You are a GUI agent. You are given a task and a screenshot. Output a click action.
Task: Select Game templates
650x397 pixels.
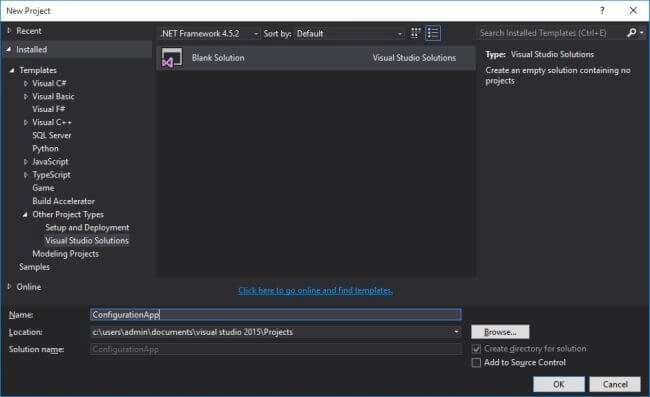coord(43,188)
